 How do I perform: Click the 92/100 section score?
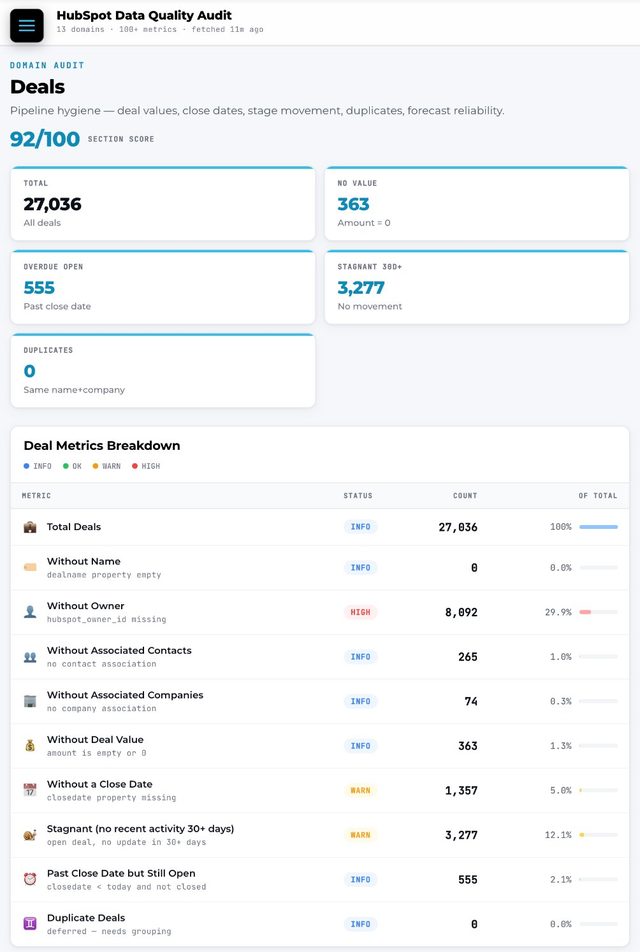(x=45, y=138)
